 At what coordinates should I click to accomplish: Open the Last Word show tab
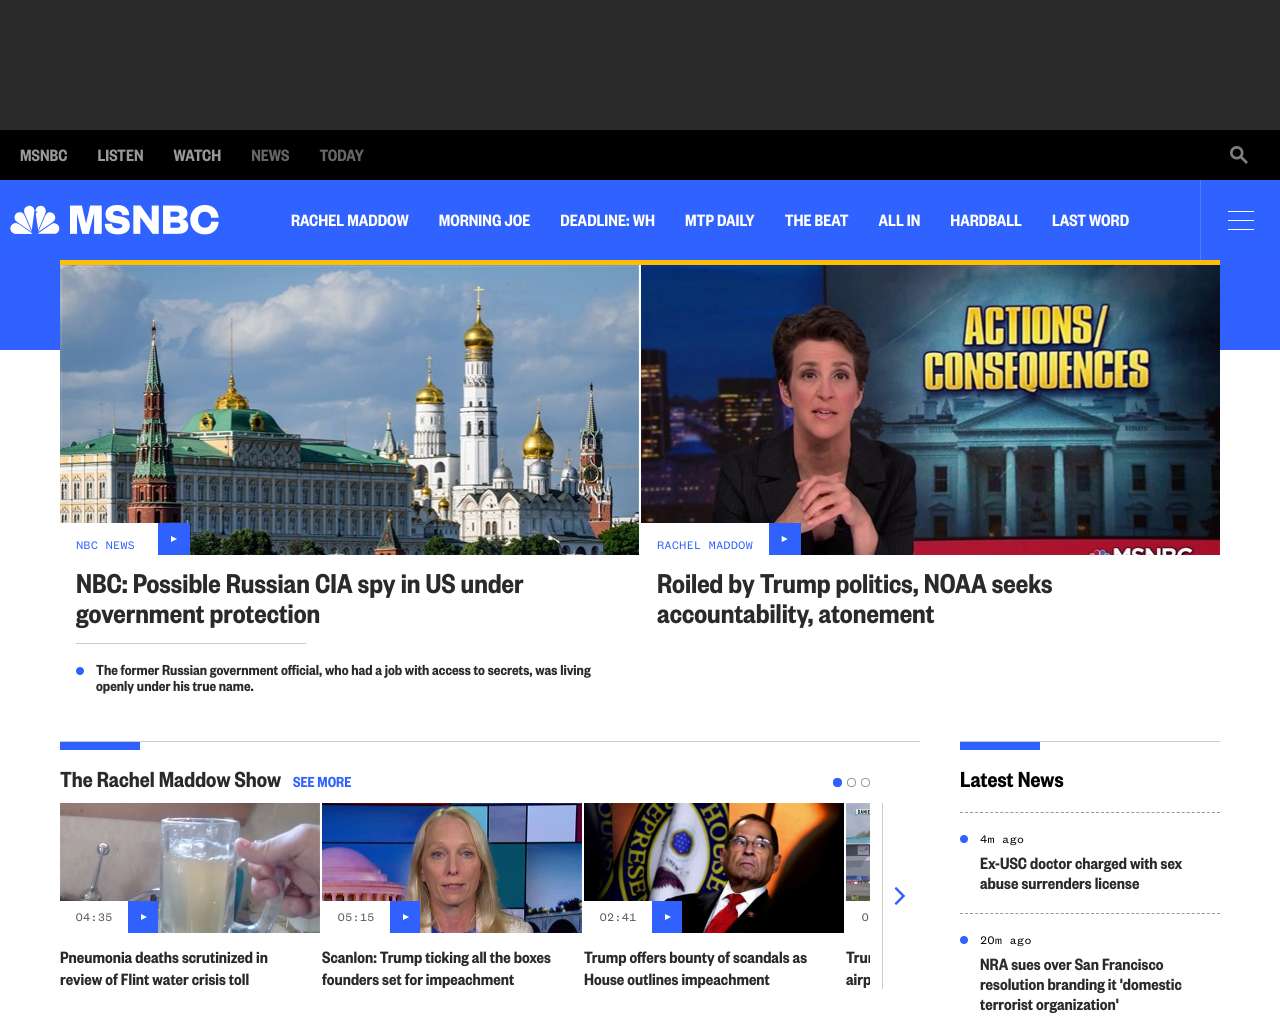coord(1090,220)
